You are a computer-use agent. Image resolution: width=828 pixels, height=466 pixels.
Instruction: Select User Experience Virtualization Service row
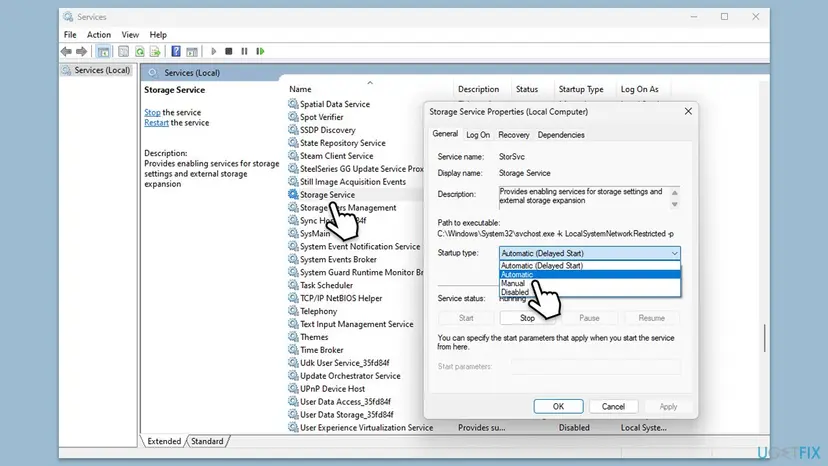[477, 428]
